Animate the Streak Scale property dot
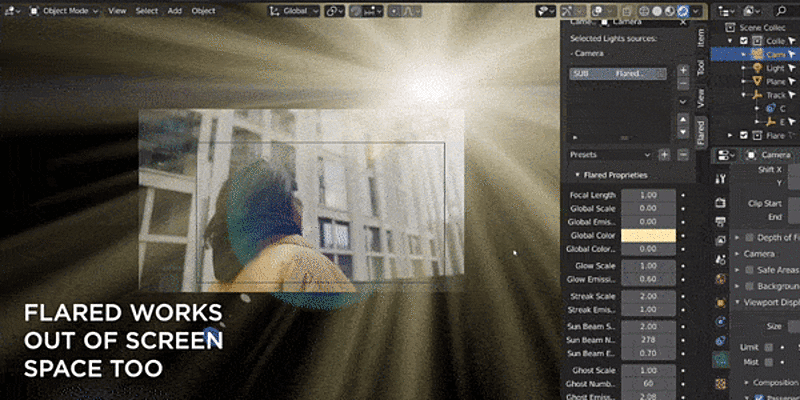800x400 pixels. point(684,296)
